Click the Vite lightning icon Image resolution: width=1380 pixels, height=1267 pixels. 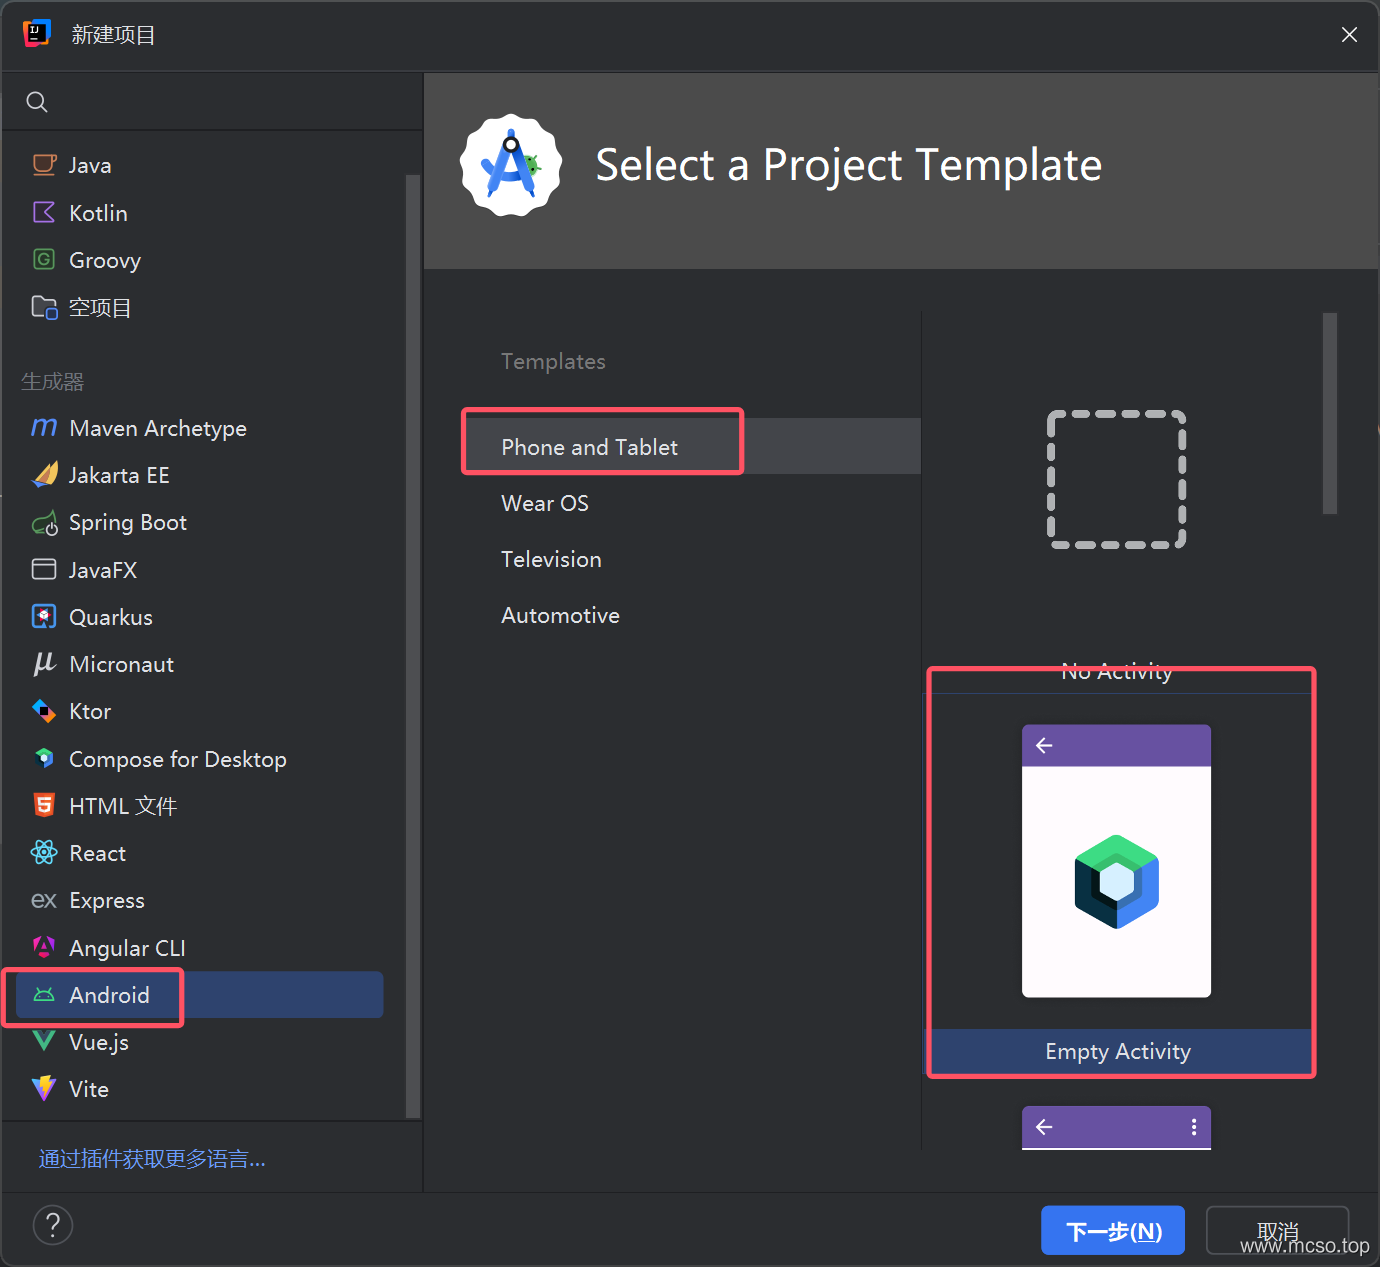click(44, 1089)
